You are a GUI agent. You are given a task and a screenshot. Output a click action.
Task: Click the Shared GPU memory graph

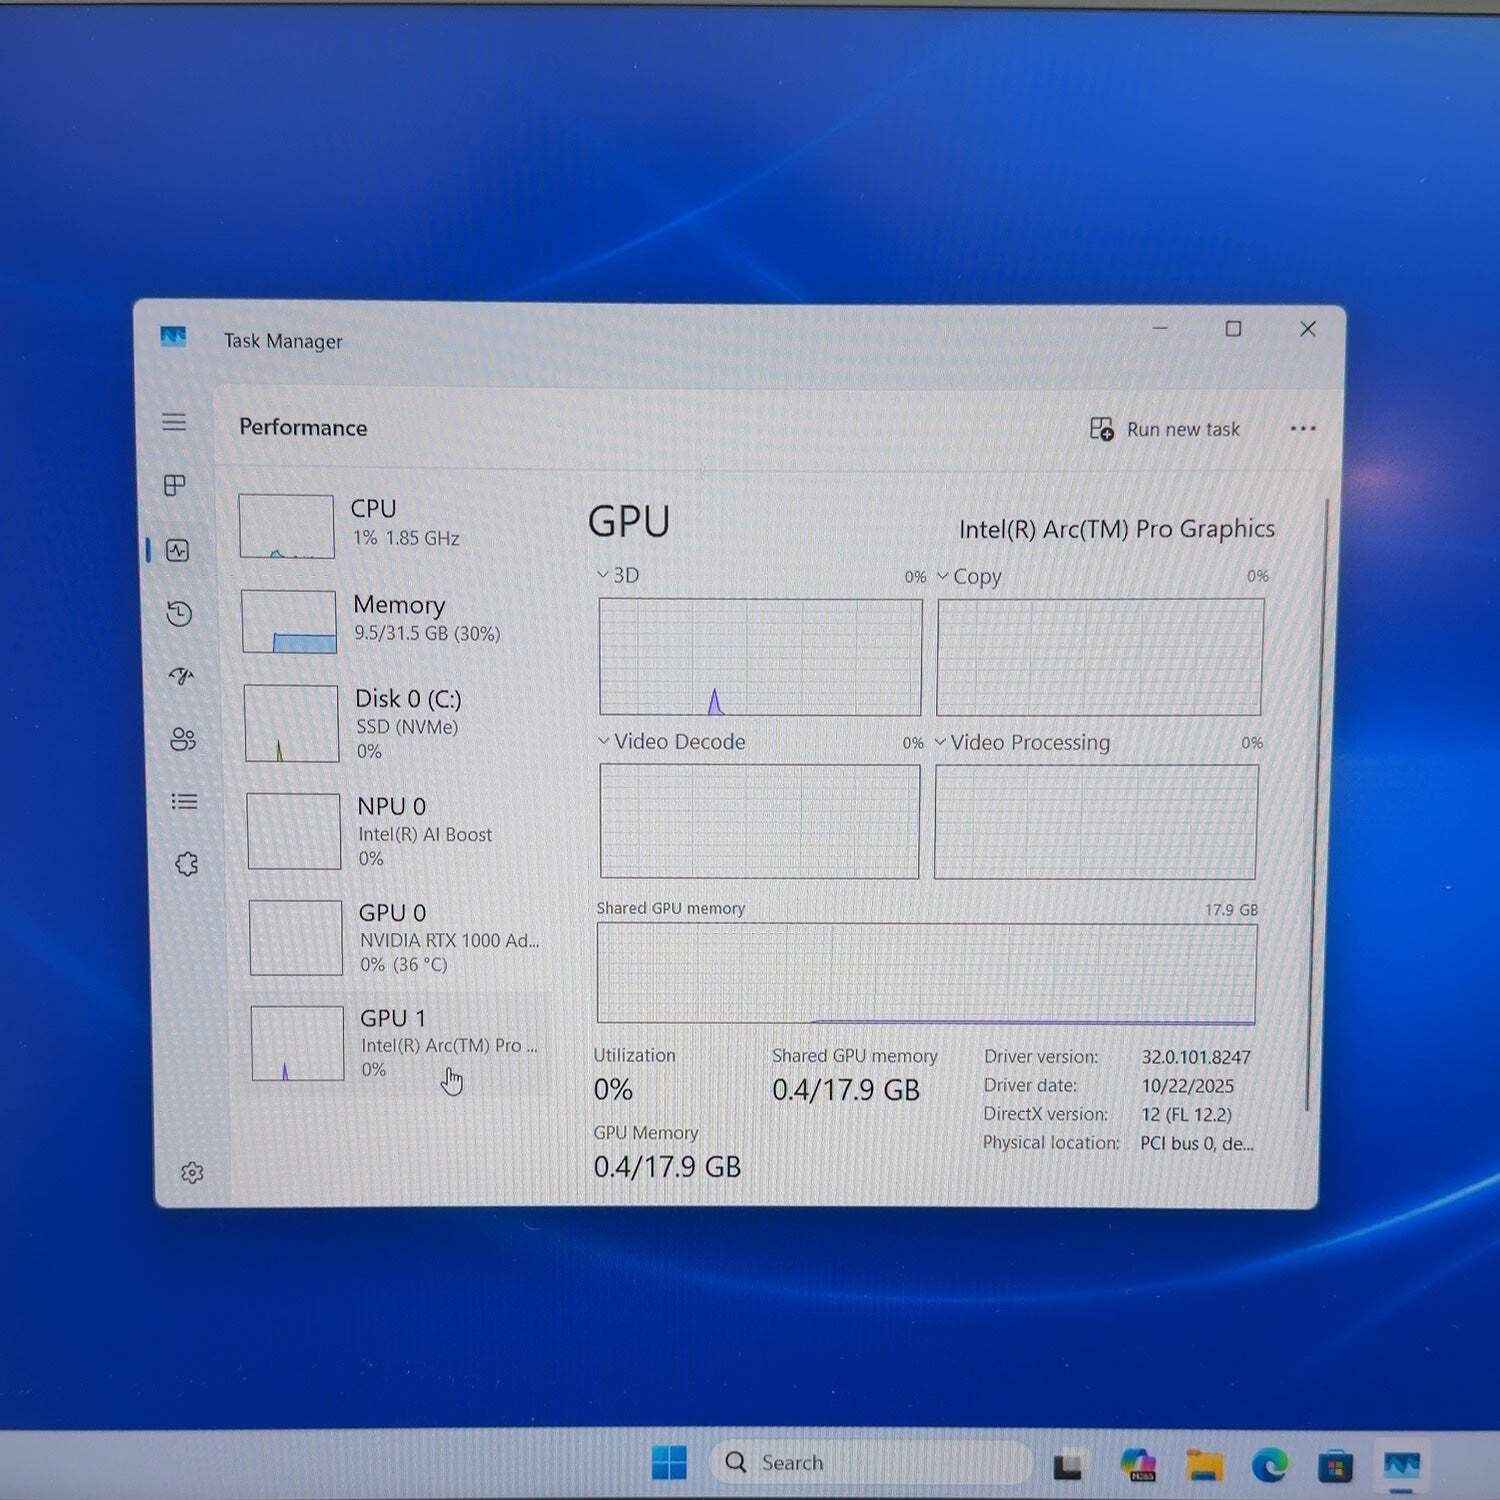(x=926, y=974)
